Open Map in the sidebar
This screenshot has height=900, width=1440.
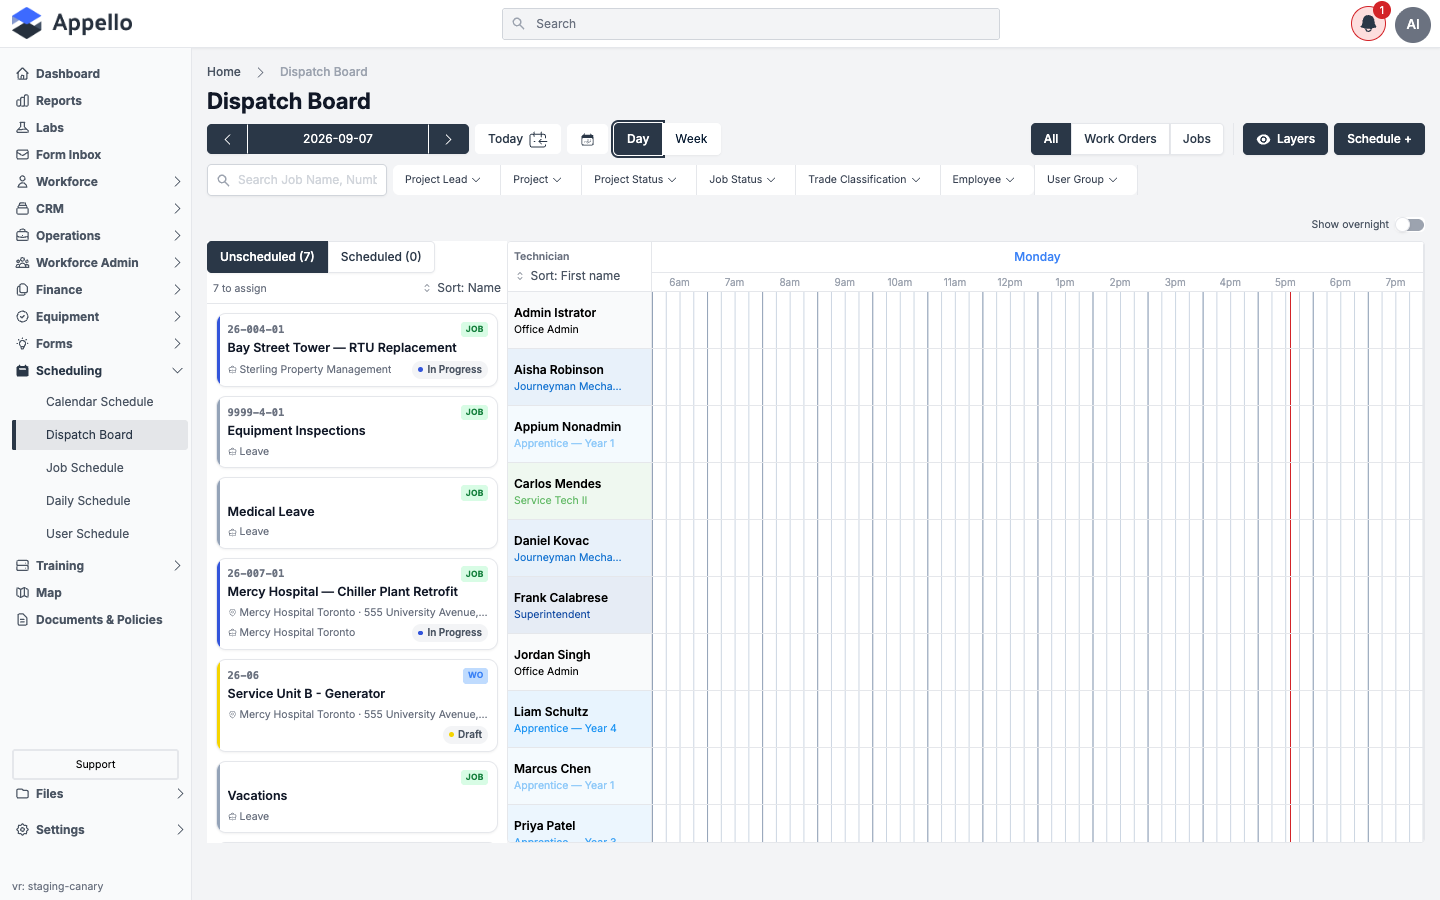tap(49, 593)
